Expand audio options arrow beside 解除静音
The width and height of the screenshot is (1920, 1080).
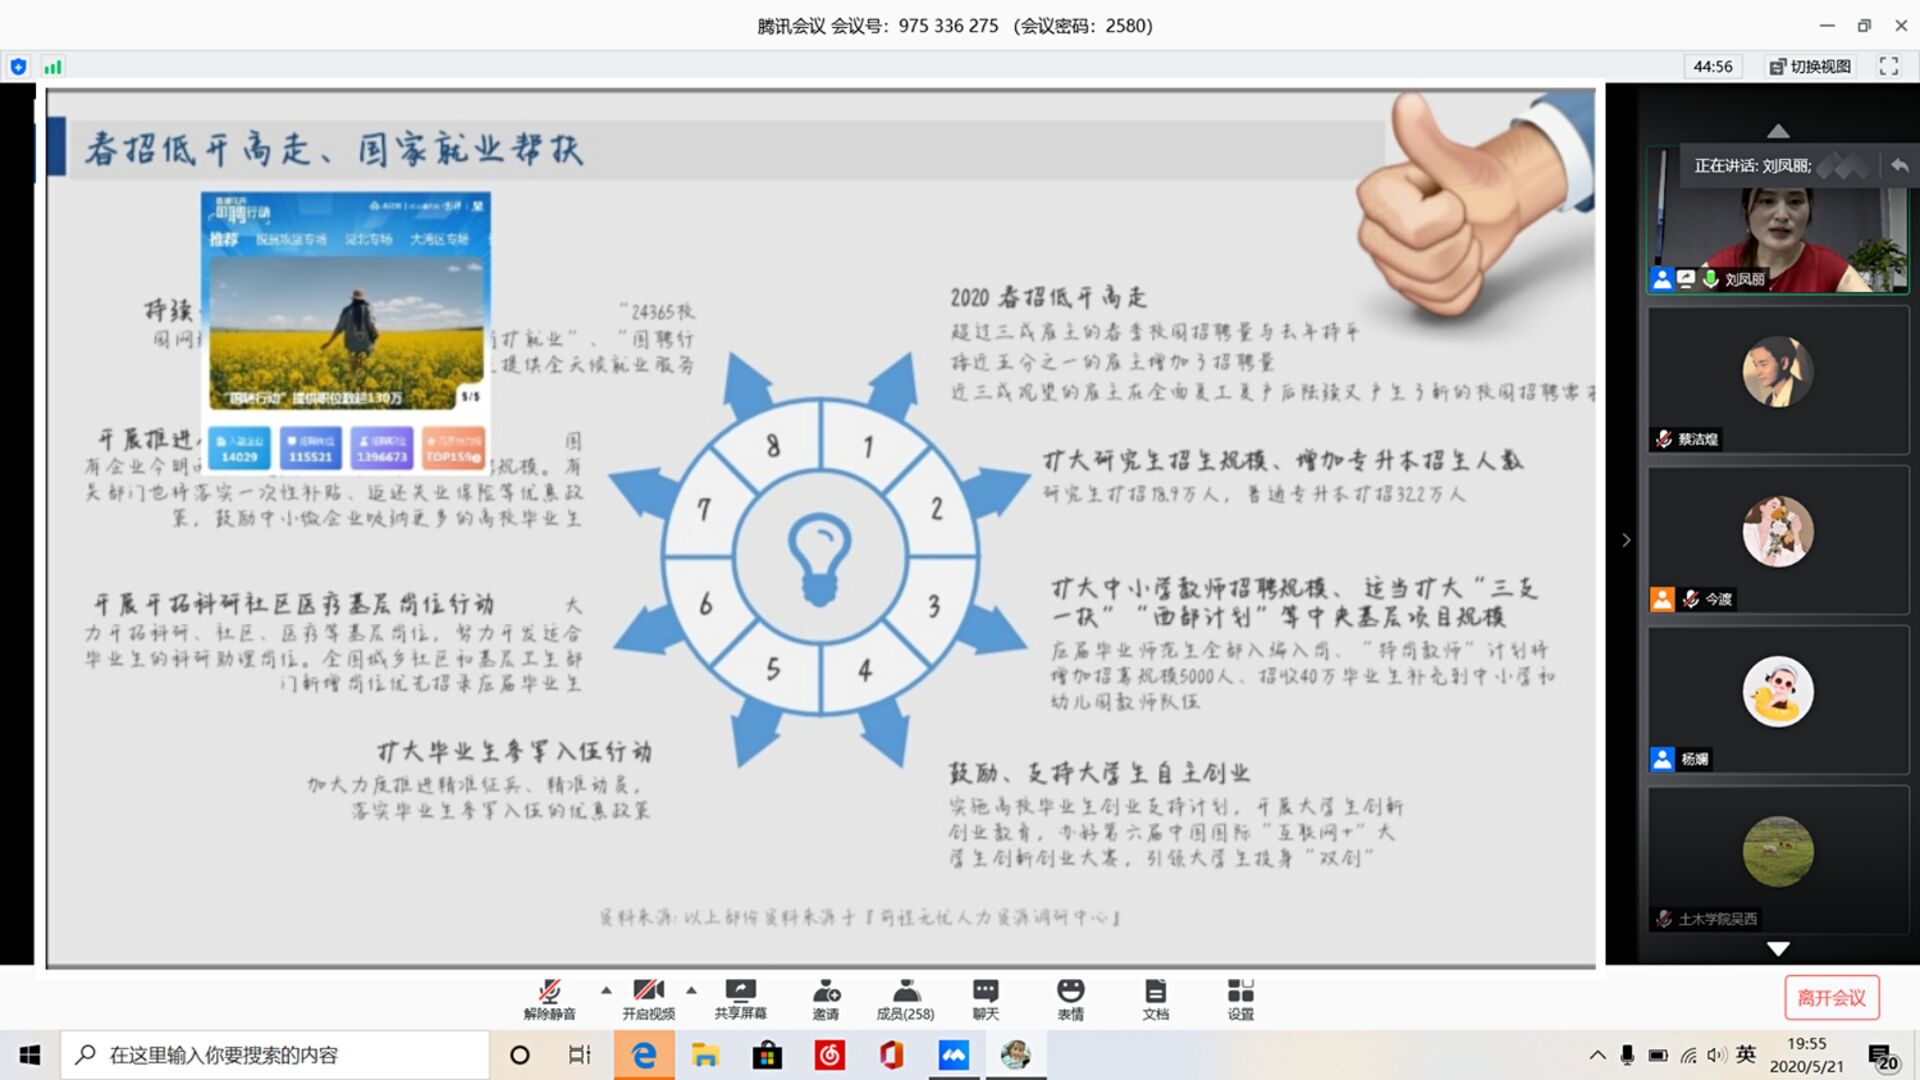[606, 990]
